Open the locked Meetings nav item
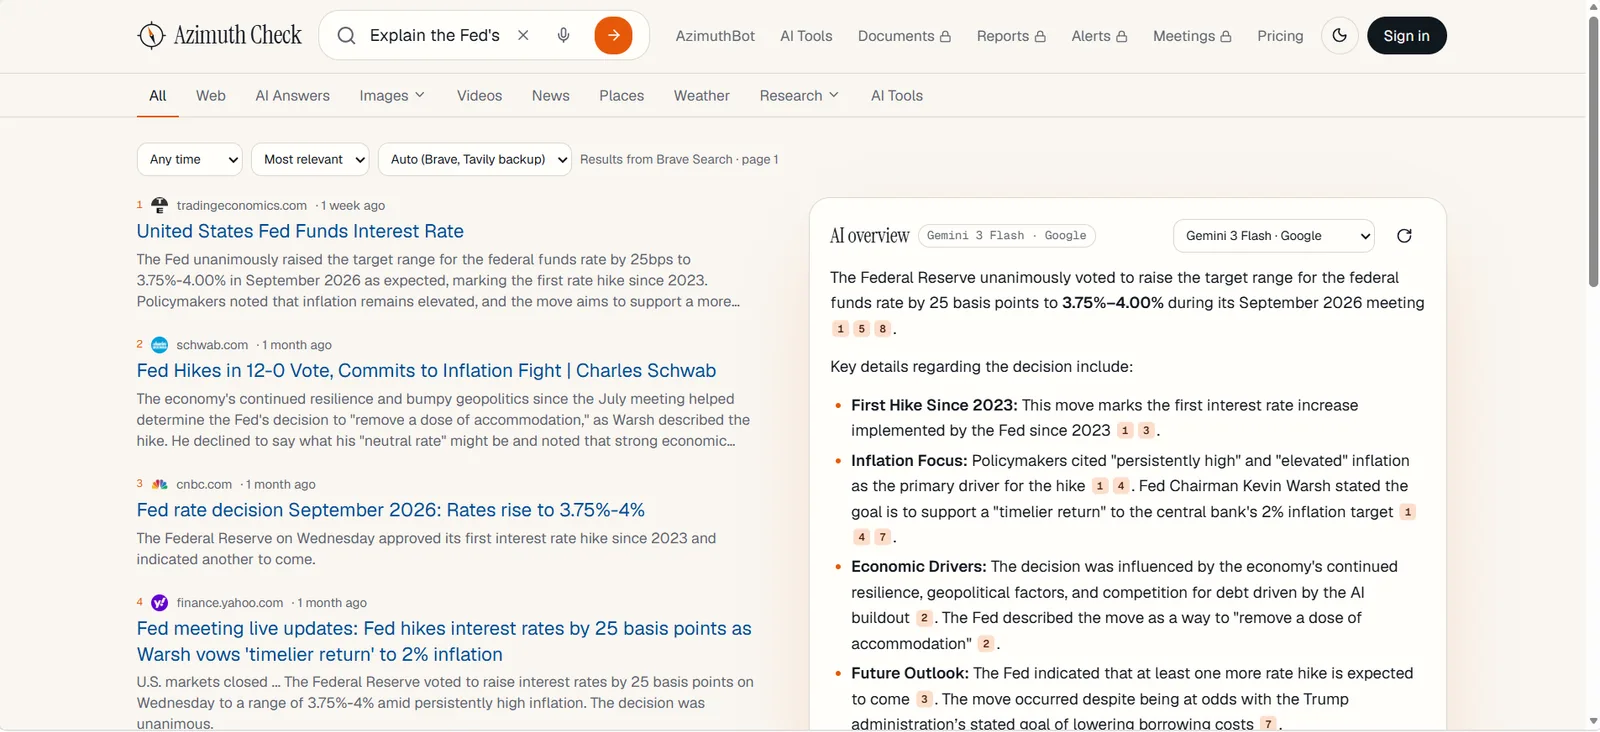 point(1192,36)
